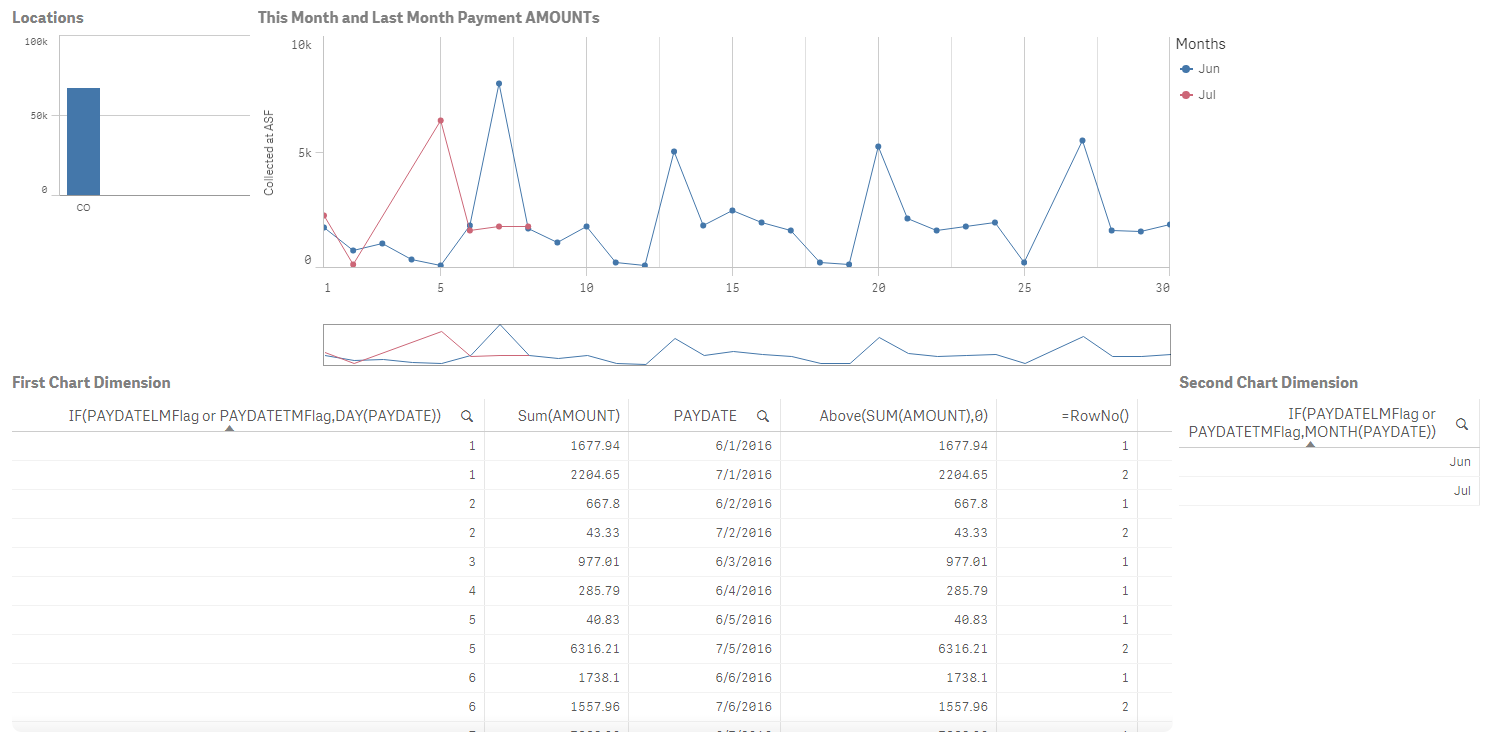The height and width of the screenshot is (736, 1488).
Task: Click the First Chart Dimension title
Action: tap(91, 383)
